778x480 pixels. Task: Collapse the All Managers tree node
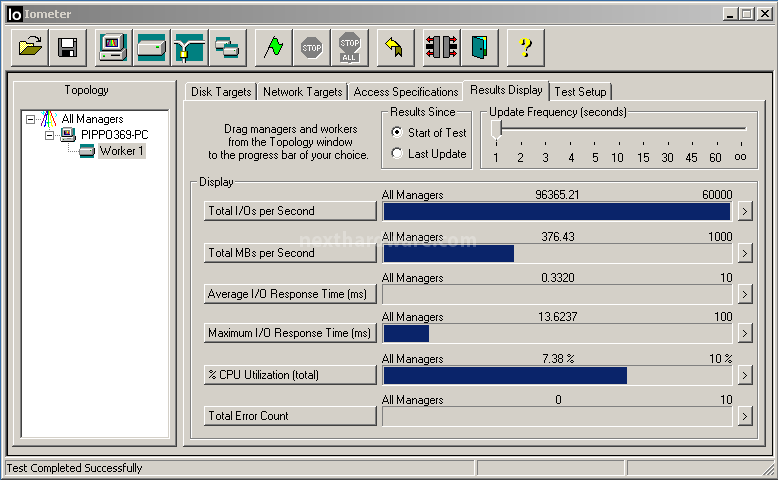point(31,119)
